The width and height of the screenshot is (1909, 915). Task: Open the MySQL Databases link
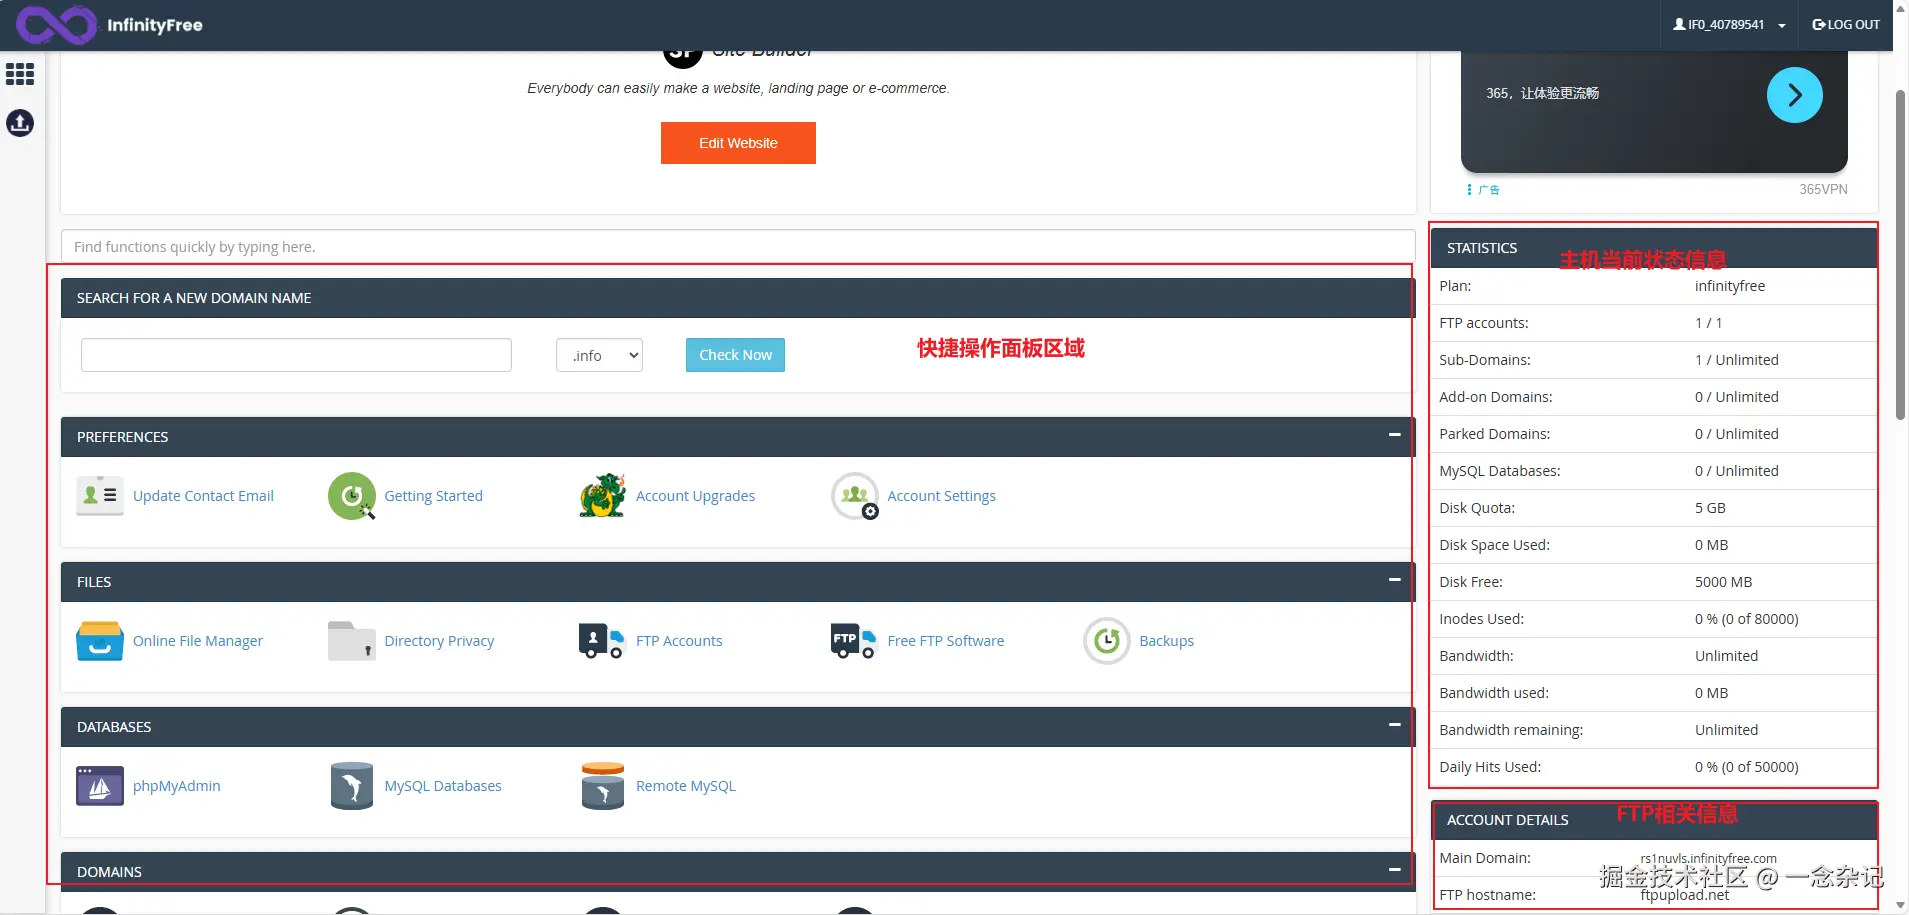[443, 786]
